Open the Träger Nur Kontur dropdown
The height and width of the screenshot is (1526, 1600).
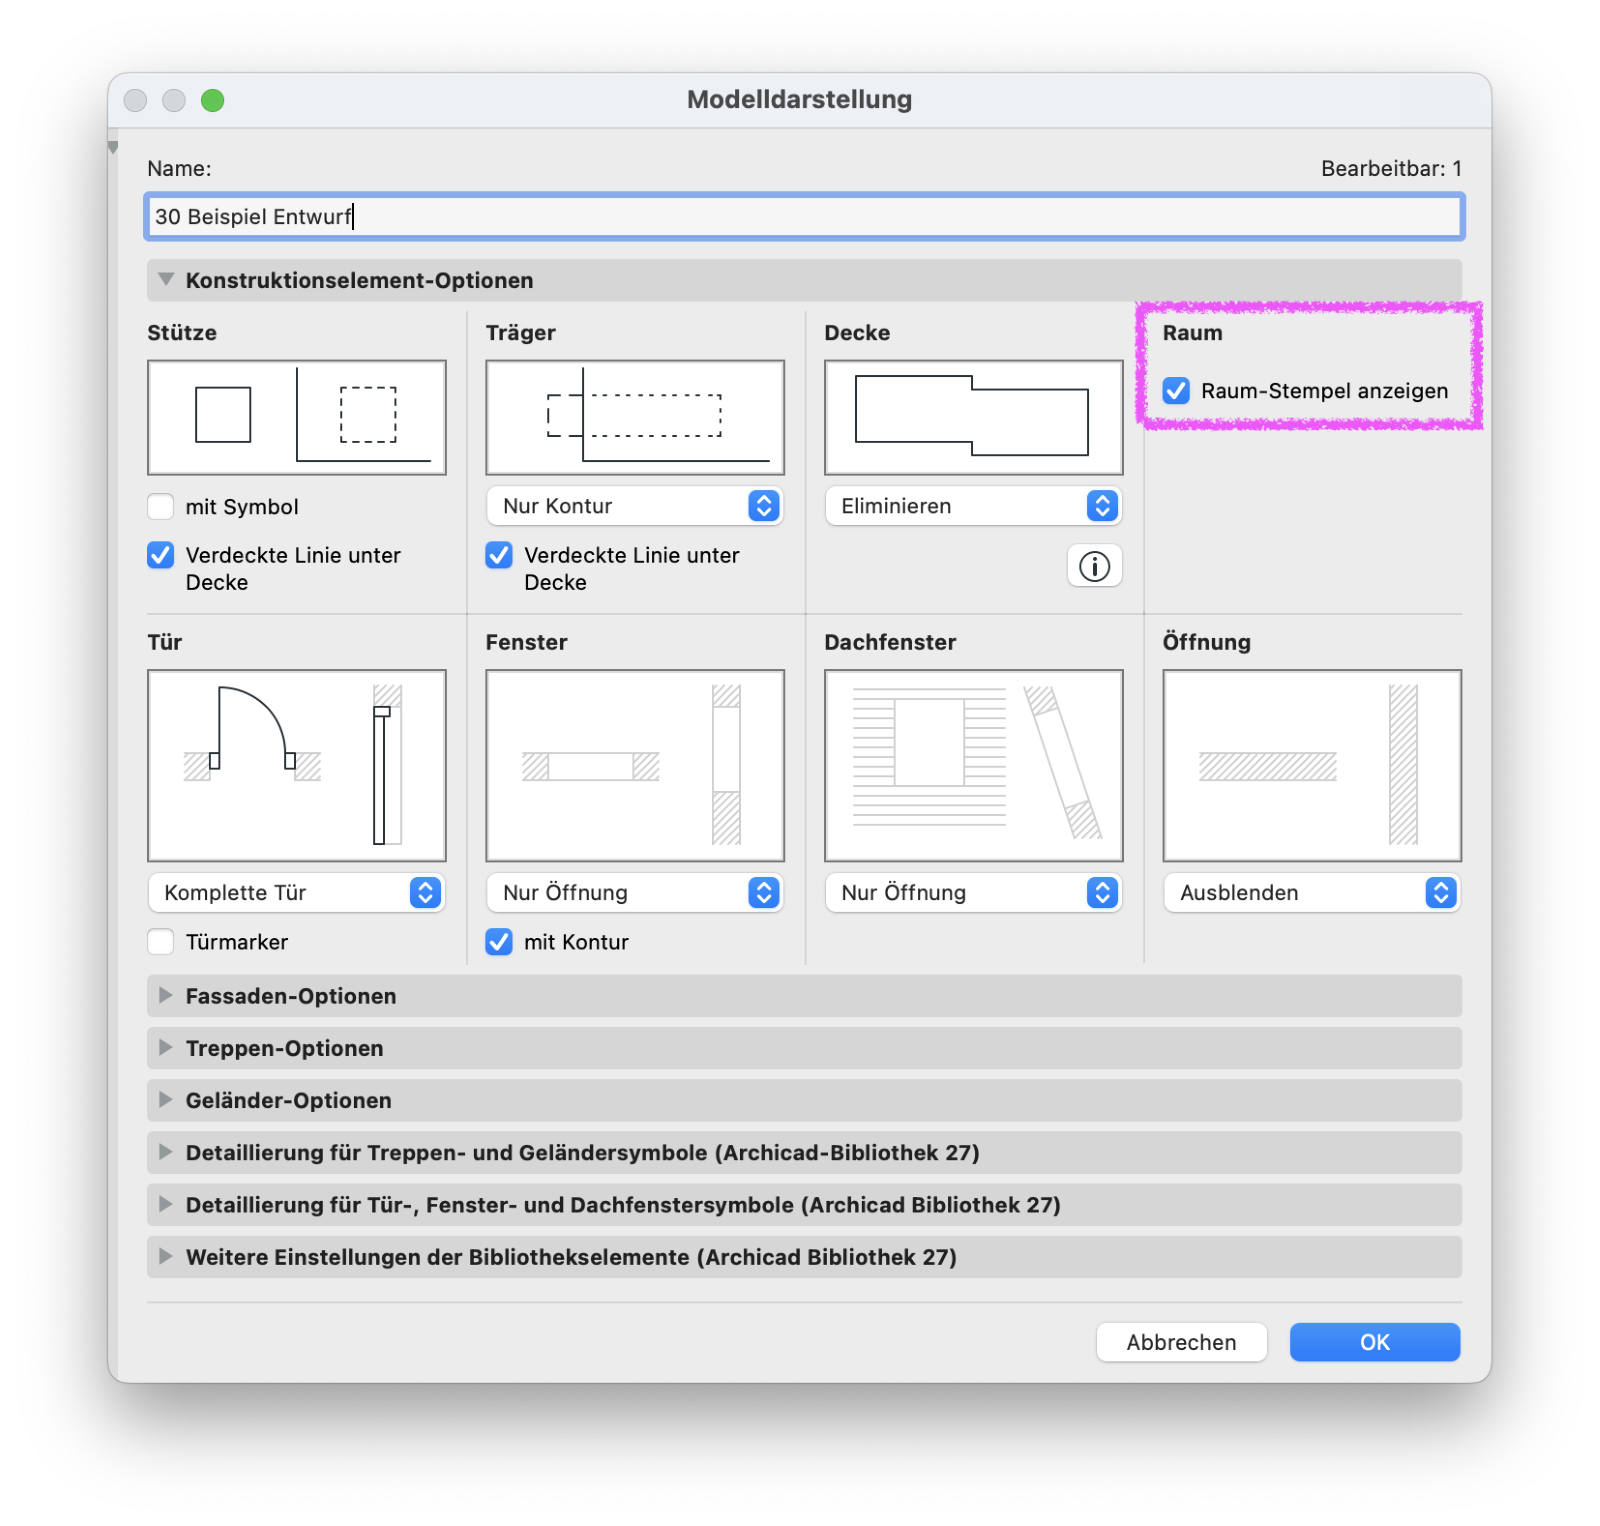(x=635, y=506)
